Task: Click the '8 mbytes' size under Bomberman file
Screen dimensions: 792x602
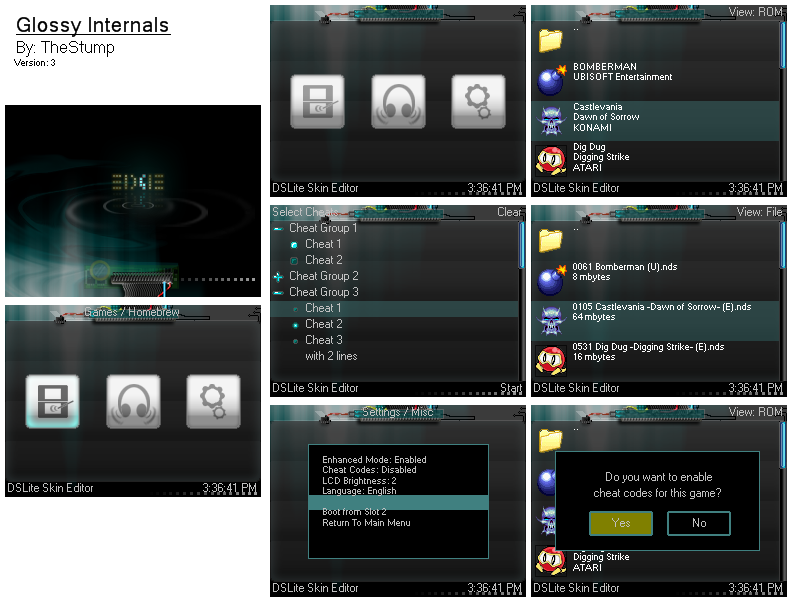Action: pyautogui.click(x=591, y=277)
